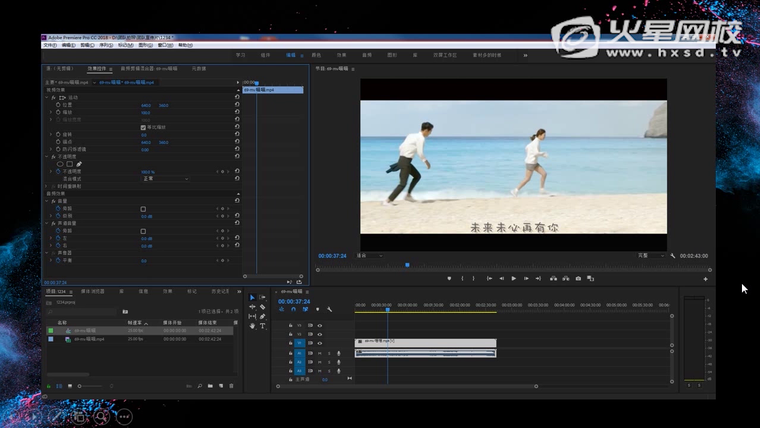Open the blend mode dropdown
760x428 pixels.
pos(165,179)
